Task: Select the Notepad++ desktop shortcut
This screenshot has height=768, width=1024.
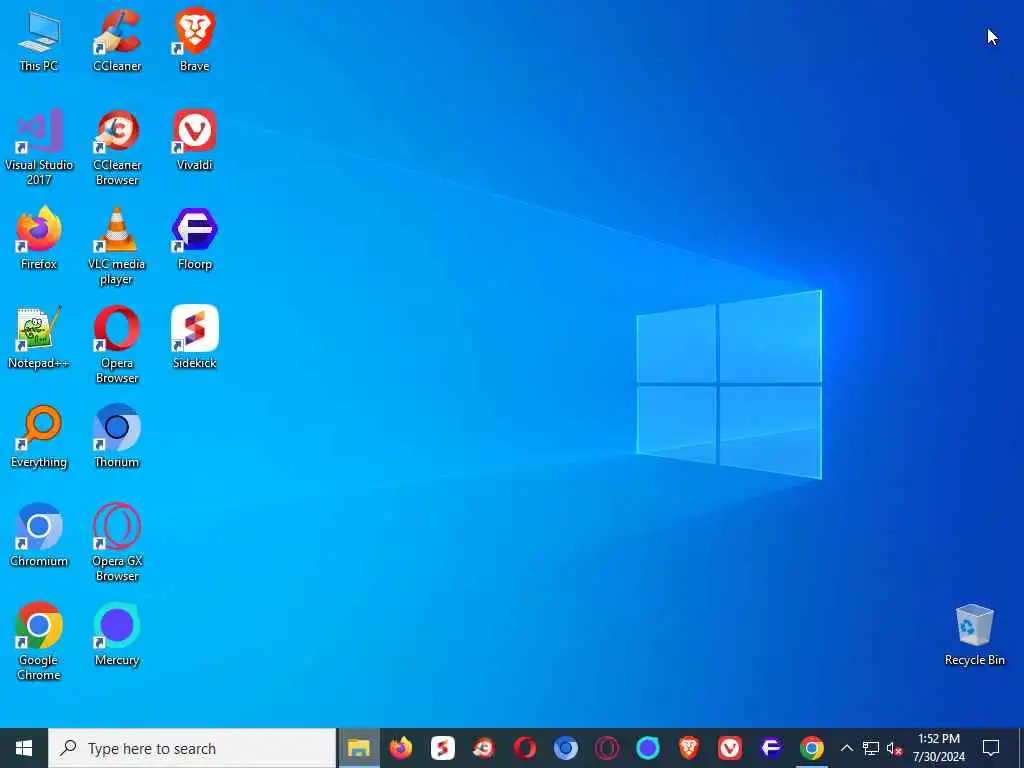Action: pyautogui.click(x=39, y=338)
